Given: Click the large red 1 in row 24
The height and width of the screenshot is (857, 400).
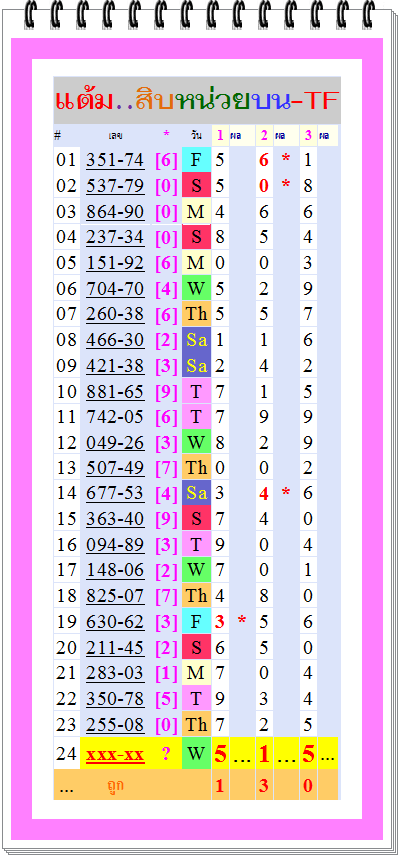Looking at the screenshot, I should point(264,754).
